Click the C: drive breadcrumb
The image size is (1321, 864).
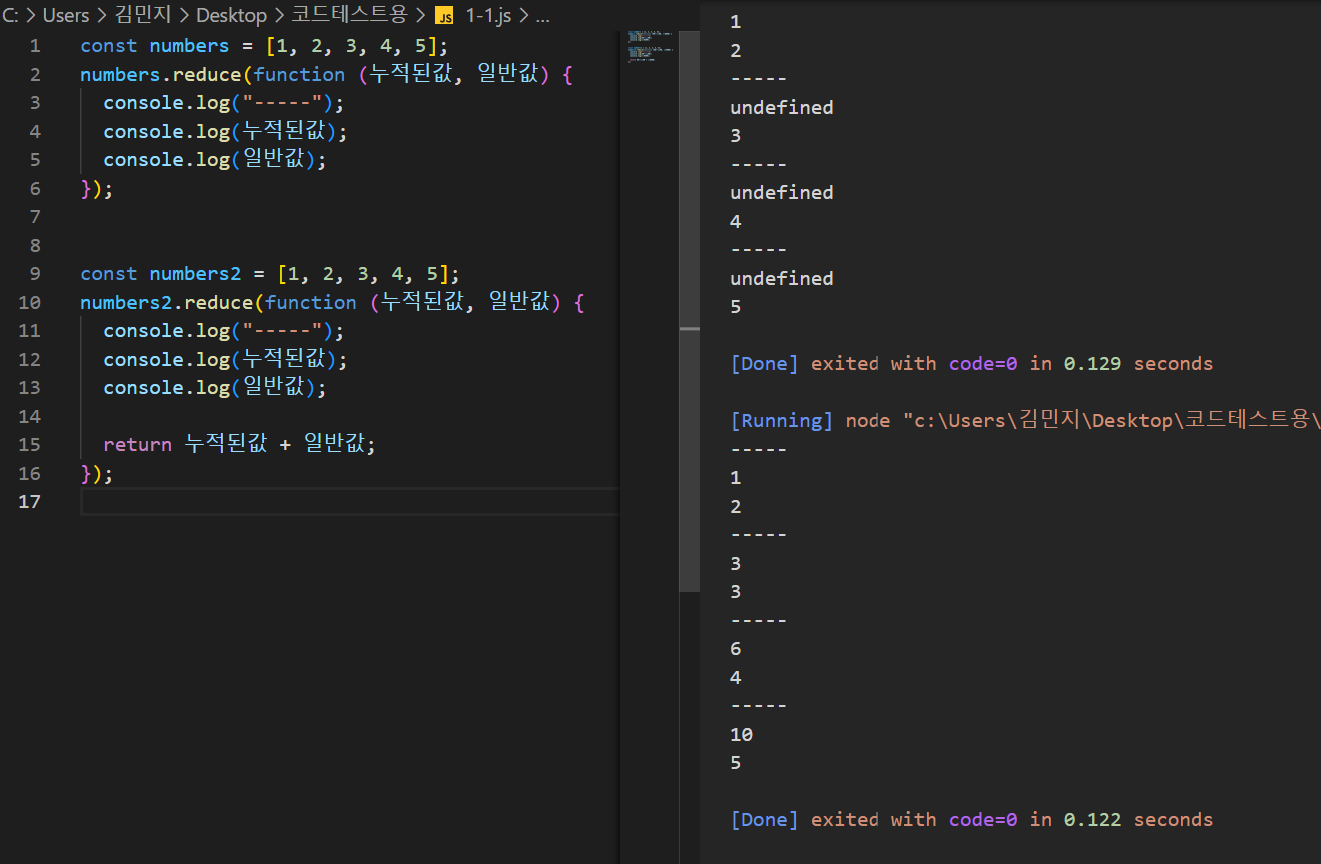[x=10, y=16]
